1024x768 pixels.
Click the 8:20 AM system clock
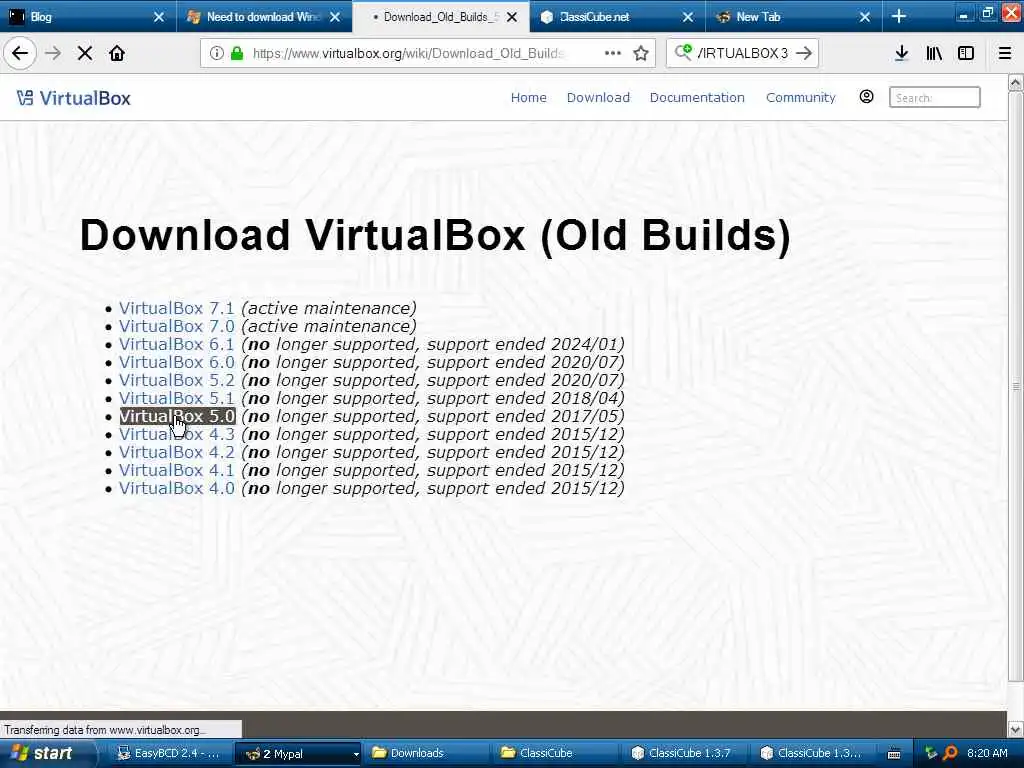point(987,753)
